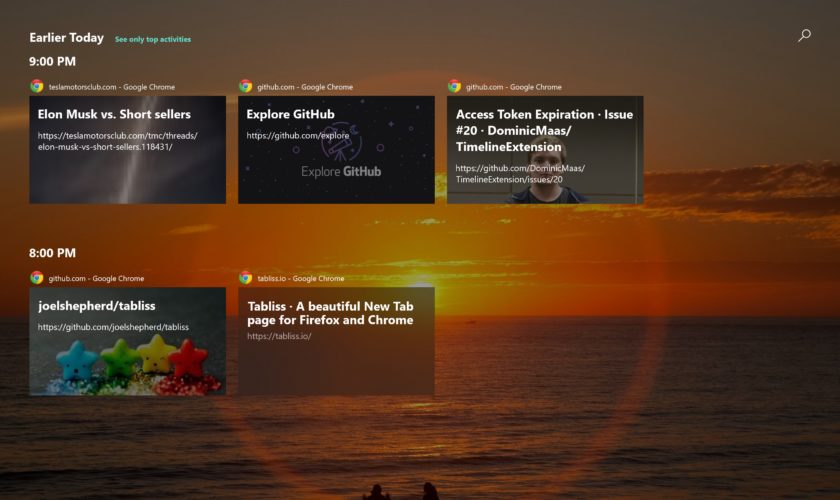Image resolution: width=840 pixels, height=500 pixels.
Task: Click the TimelineExtension/issues/20 URL text
Action: [x=520, y=174]
